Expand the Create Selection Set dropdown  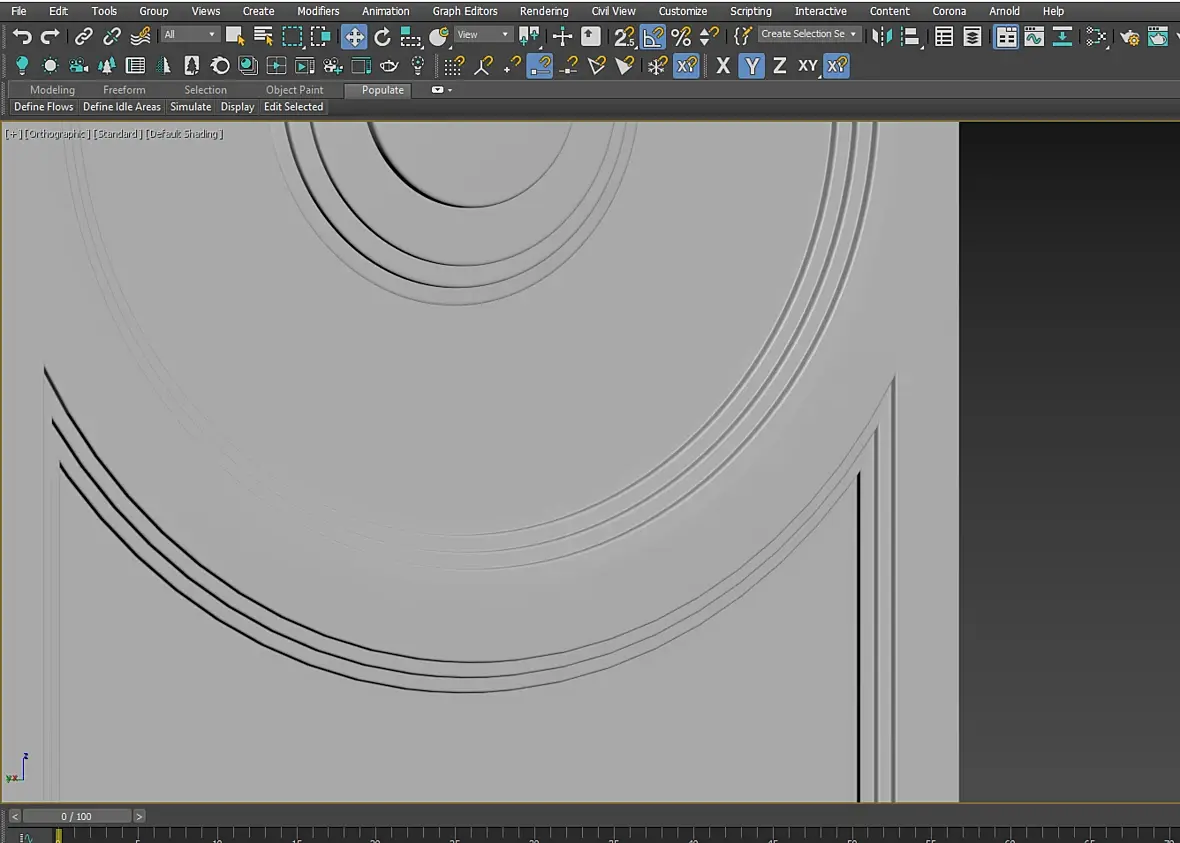point(809,34)
